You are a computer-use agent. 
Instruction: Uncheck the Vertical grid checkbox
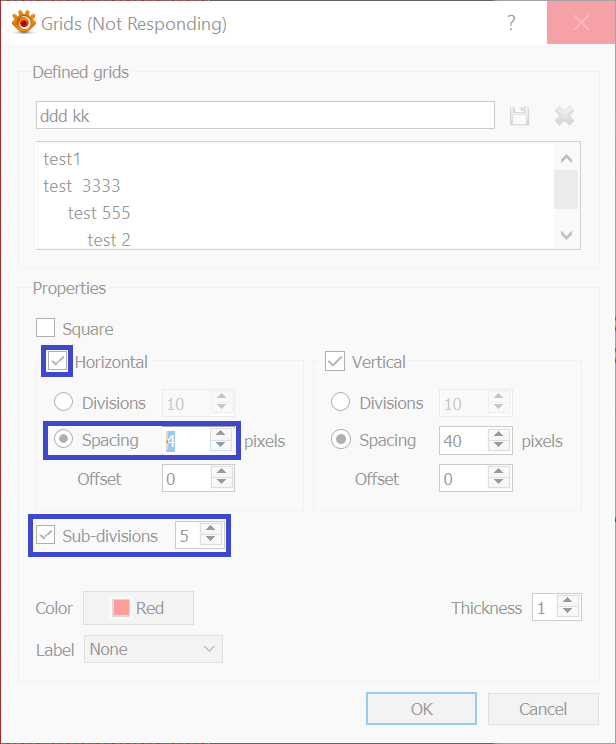(335, 362)
